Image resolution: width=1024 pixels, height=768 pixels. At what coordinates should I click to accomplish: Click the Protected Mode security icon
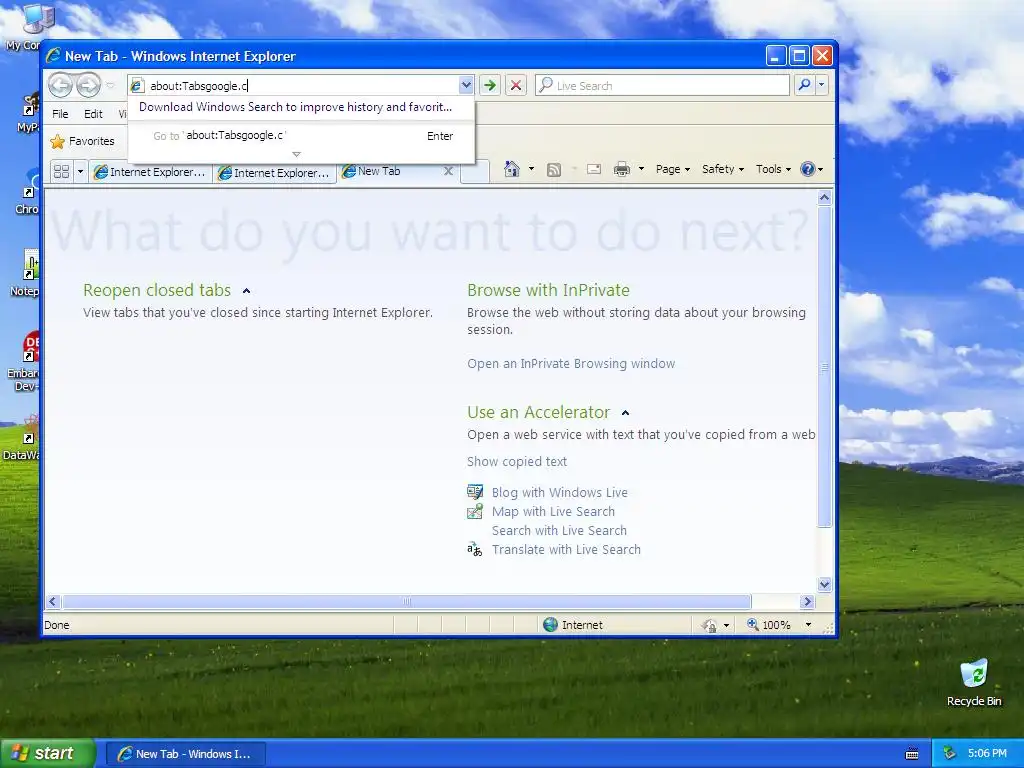click(x=710, y=626)
